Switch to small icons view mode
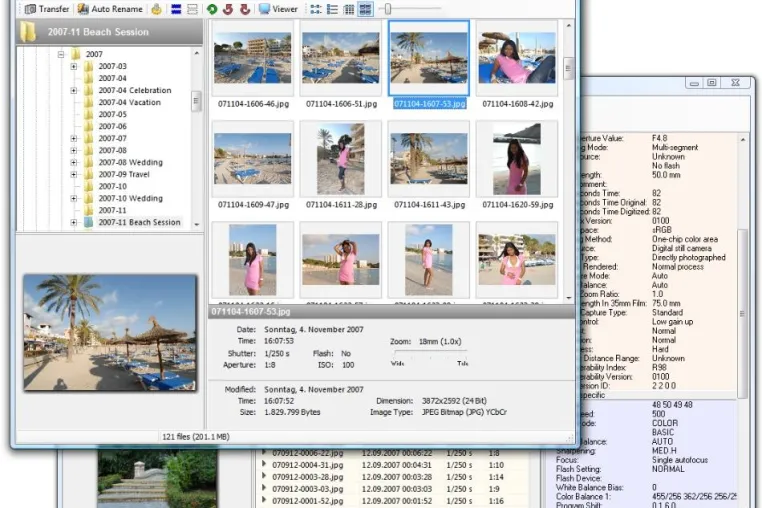Image resolution: width=762 pixels, height=508 pixels. 316,9
